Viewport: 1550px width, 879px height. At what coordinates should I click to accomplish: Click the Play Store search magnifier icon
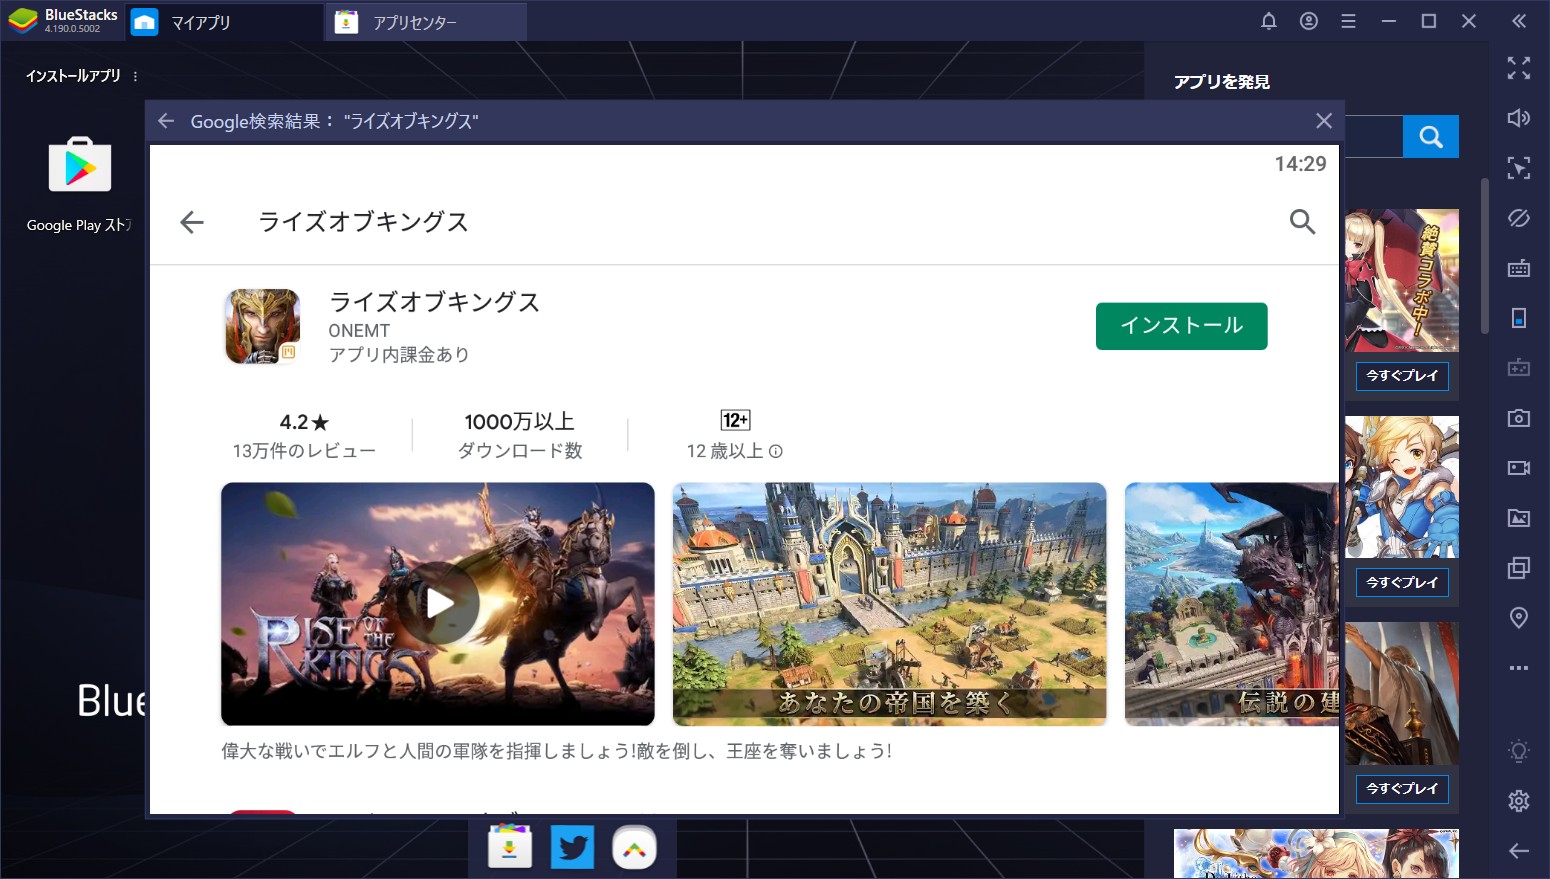point(1302,222)
